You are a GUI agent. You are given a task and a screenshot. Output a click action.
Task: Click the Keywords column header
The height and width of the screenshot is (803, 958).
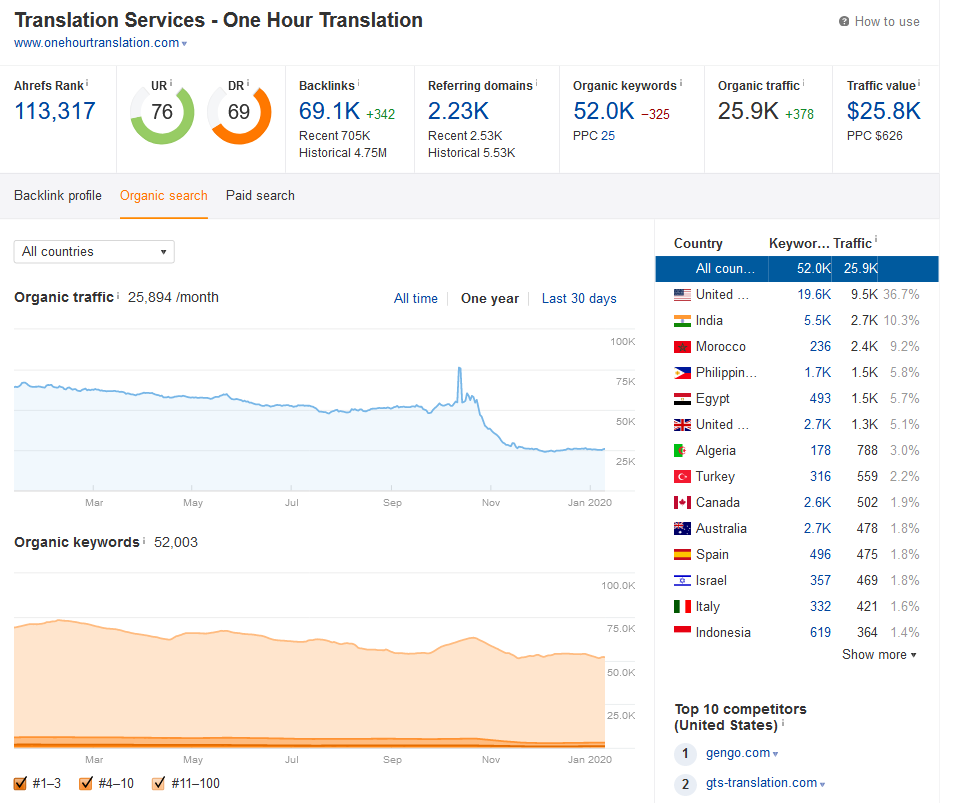[800, 243]
